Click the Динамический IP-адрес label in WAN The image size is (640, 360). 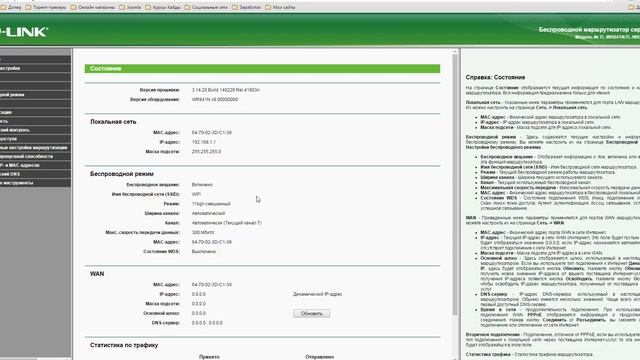[318, 294]
